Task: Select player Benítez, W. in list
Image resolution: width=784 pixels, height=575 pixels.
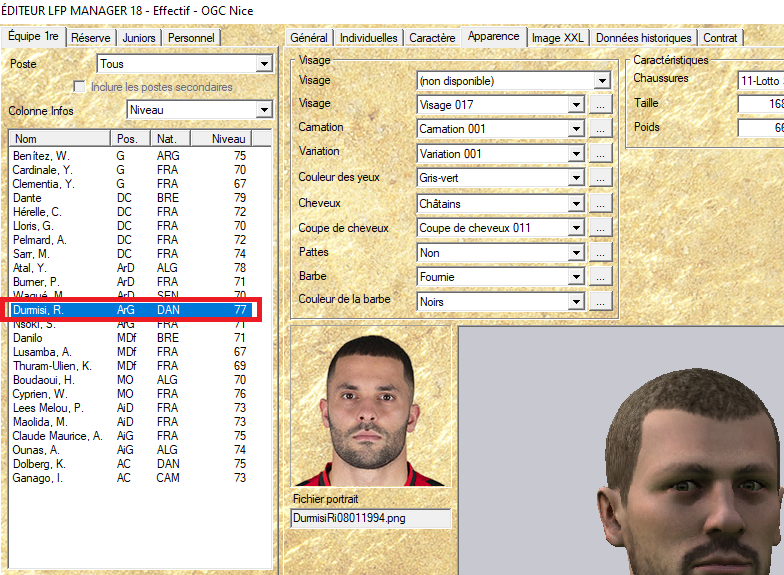Action: tap(130, 156)
